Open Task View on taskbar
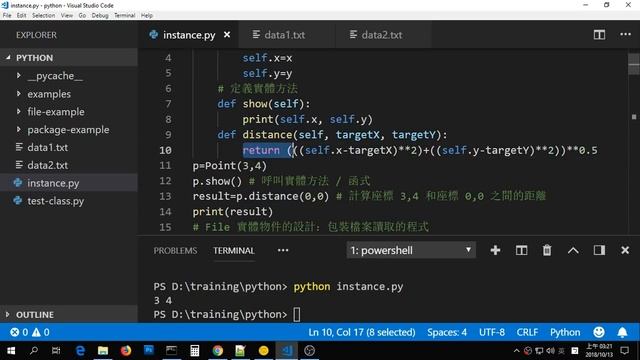This screenshot has width=640, height=360. pos(56,351)
